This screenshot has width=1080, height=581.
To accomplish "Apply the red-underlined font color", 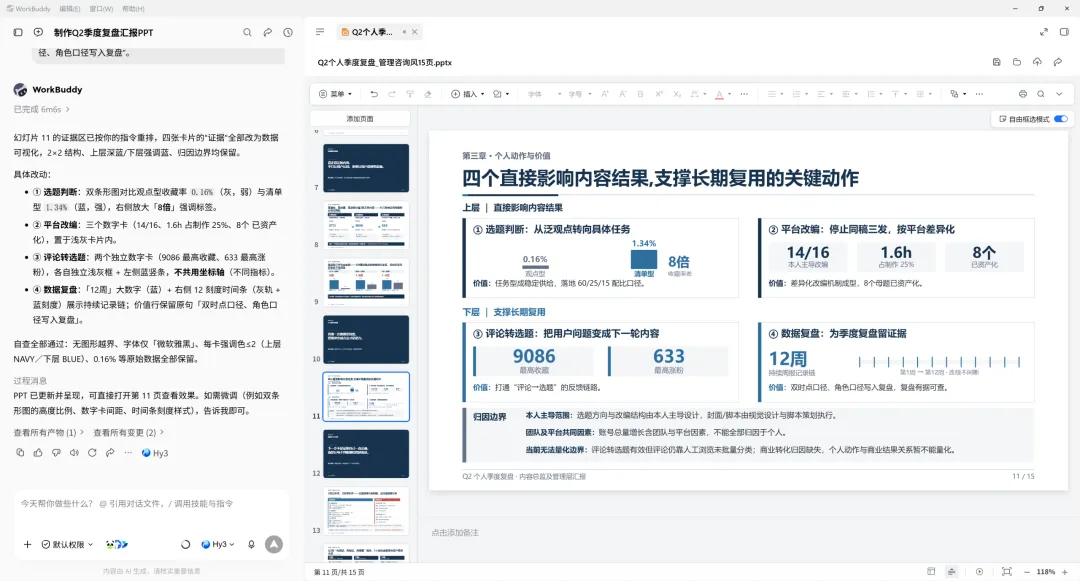I will coord(719,94).
